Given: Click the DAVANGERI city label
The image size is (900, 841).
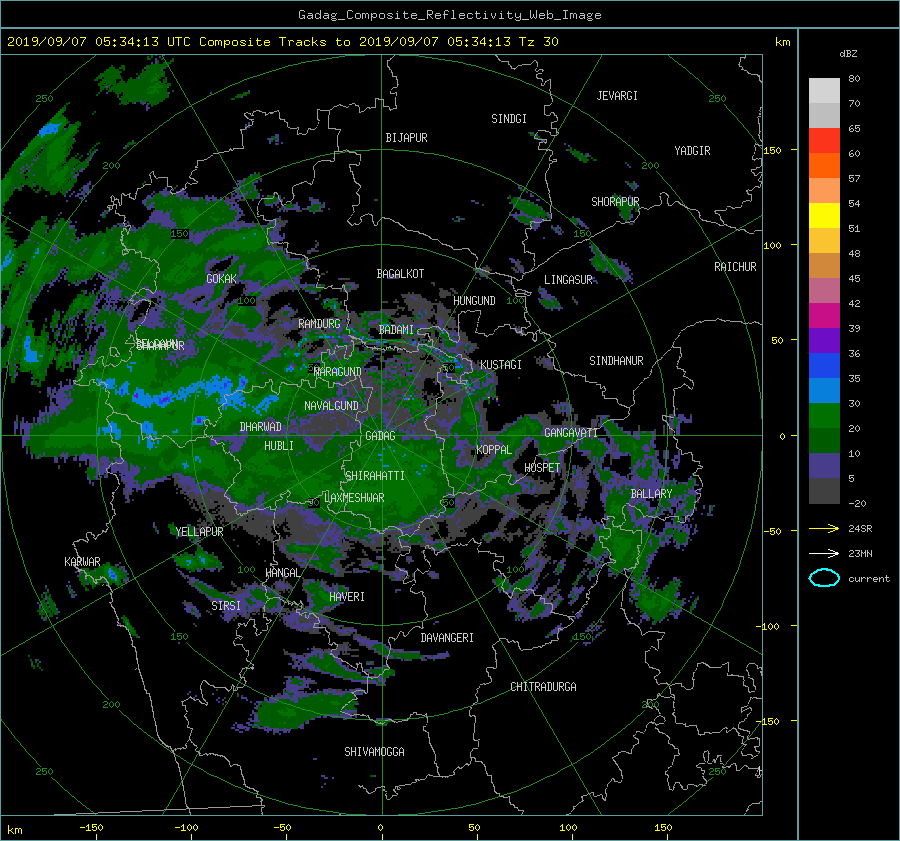Looking at the screenshot, I should [447, 638].
